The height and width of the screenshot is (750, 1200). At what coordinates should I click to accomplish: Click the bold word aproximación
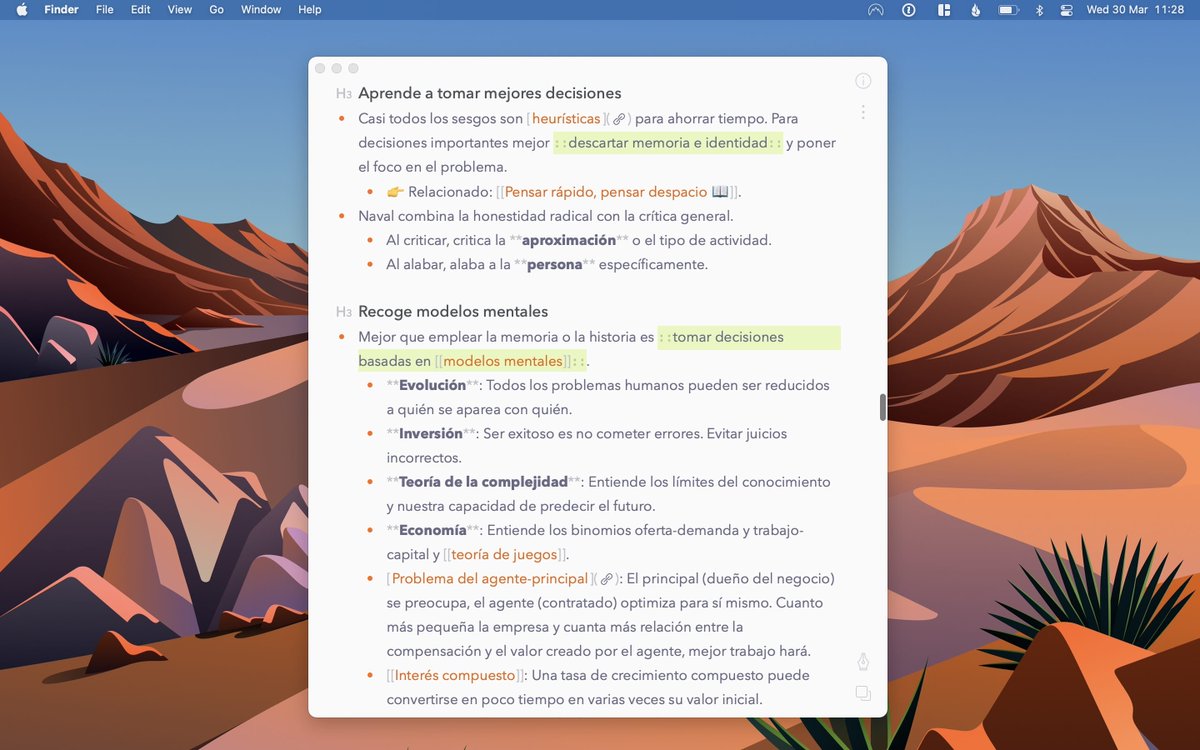569,240
